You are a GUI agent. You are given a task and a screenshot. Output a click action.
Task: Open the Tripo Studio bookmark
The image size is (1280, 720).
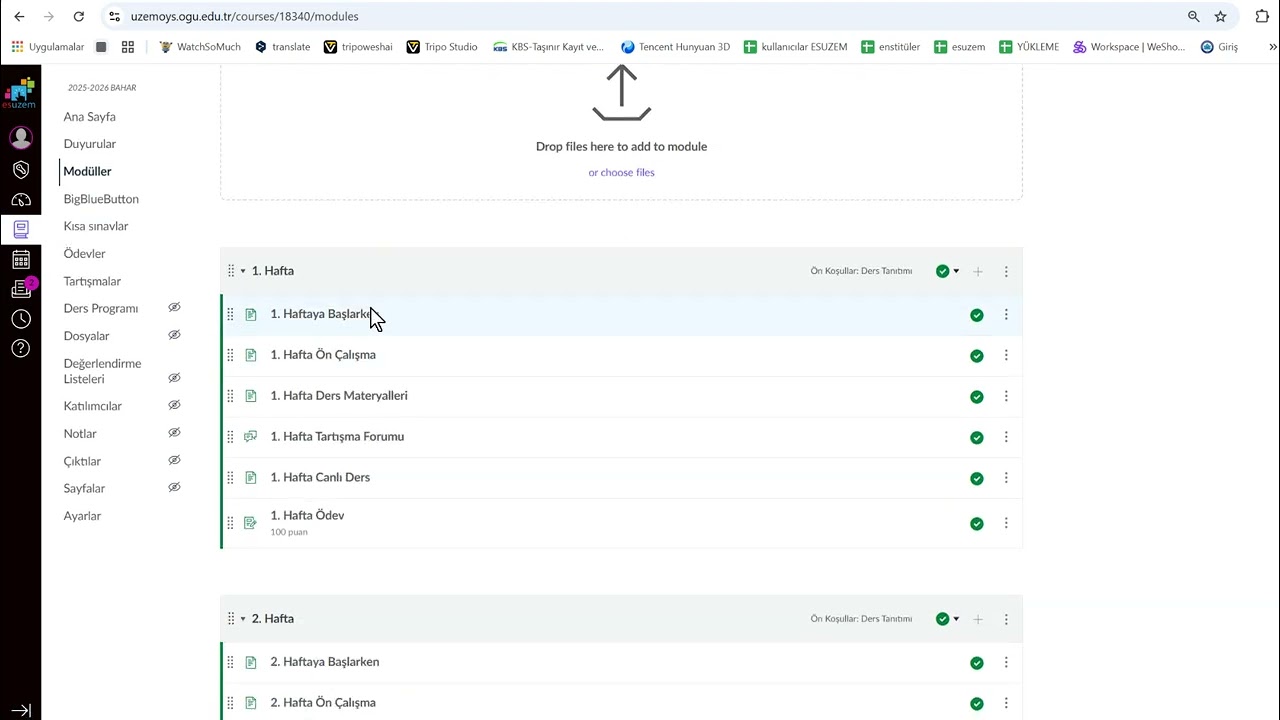pyautogui.click(x=441, y=47)
